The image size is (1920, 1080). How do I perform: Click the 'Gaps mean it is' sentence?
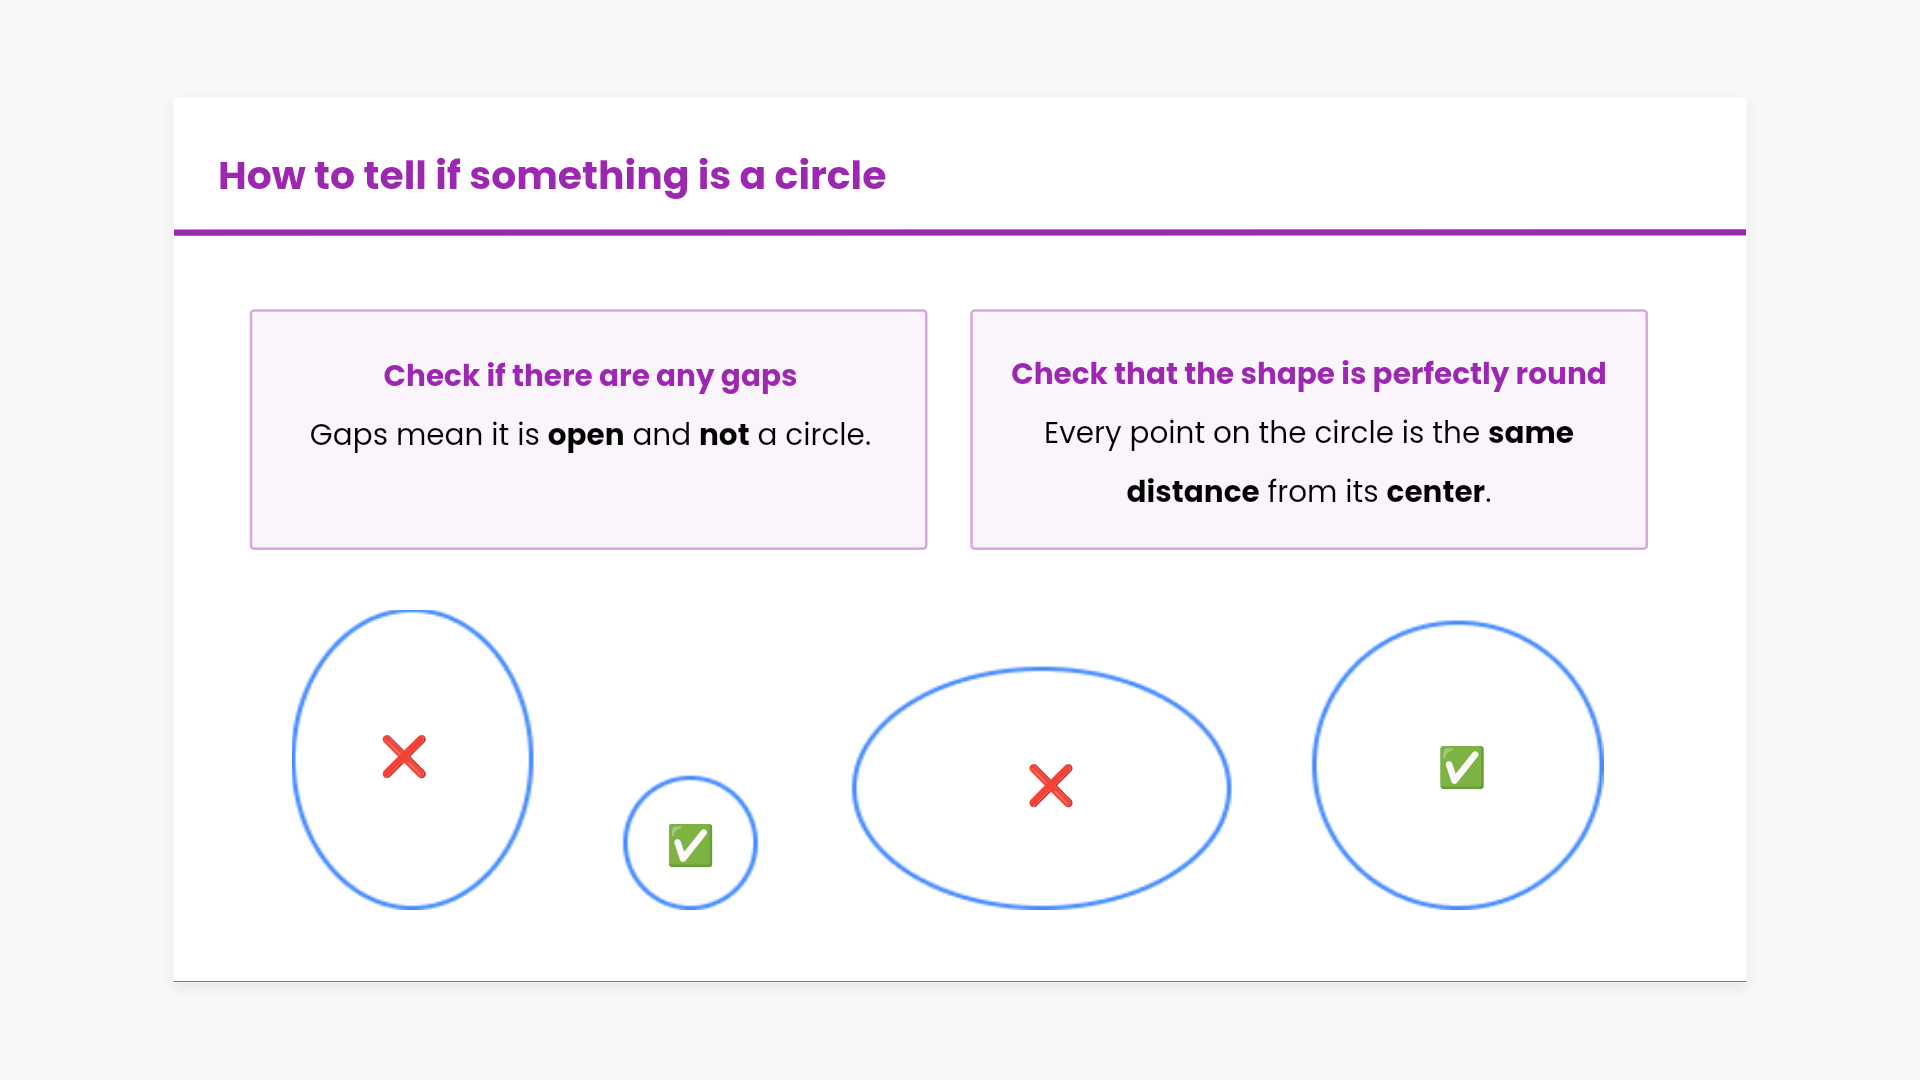(424, 435)
